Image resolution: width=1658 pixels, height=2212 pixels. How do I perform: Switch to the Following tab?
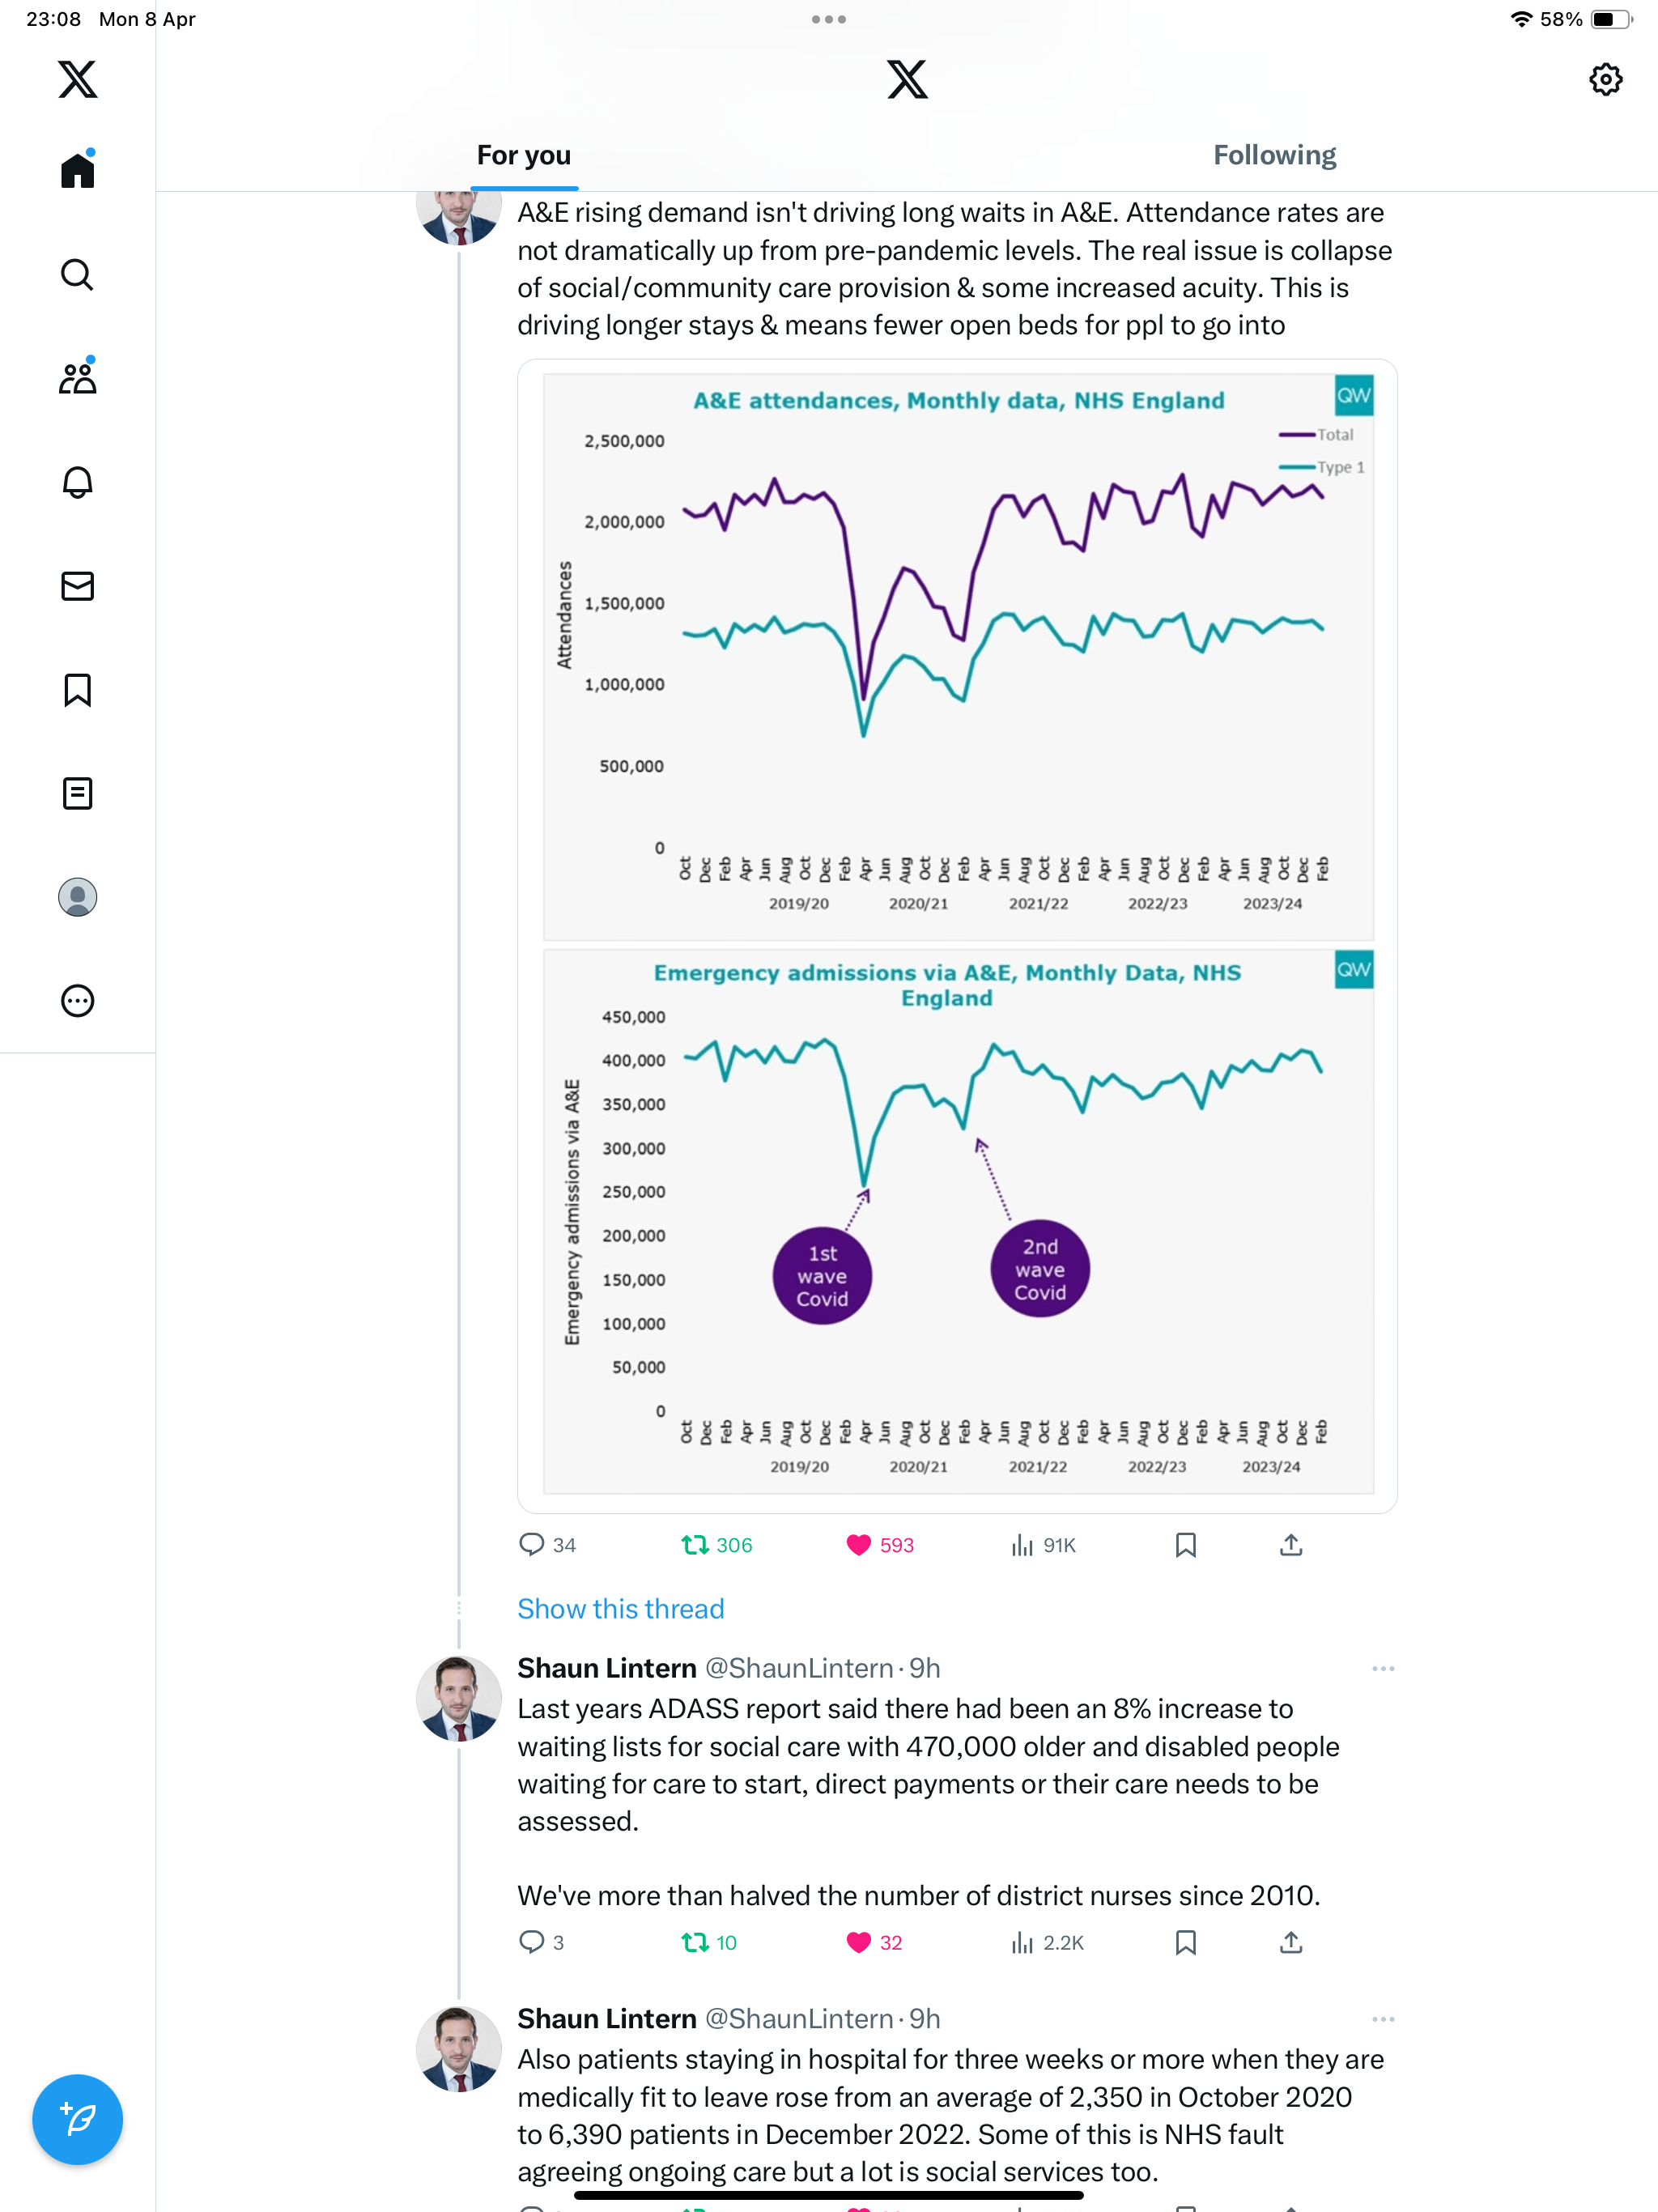tap(1274, 155)
